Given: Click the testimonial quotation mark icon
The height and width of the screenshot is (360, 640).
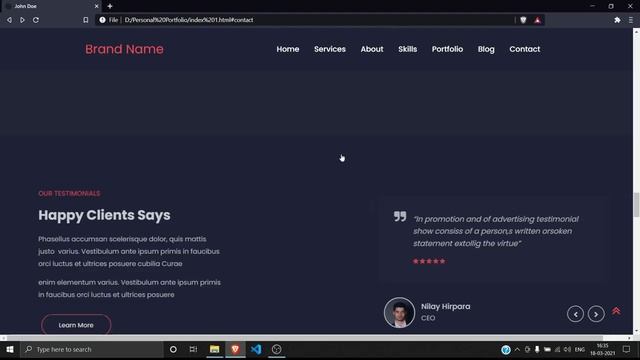Looking at the screenshot, I should coord(400,216).
